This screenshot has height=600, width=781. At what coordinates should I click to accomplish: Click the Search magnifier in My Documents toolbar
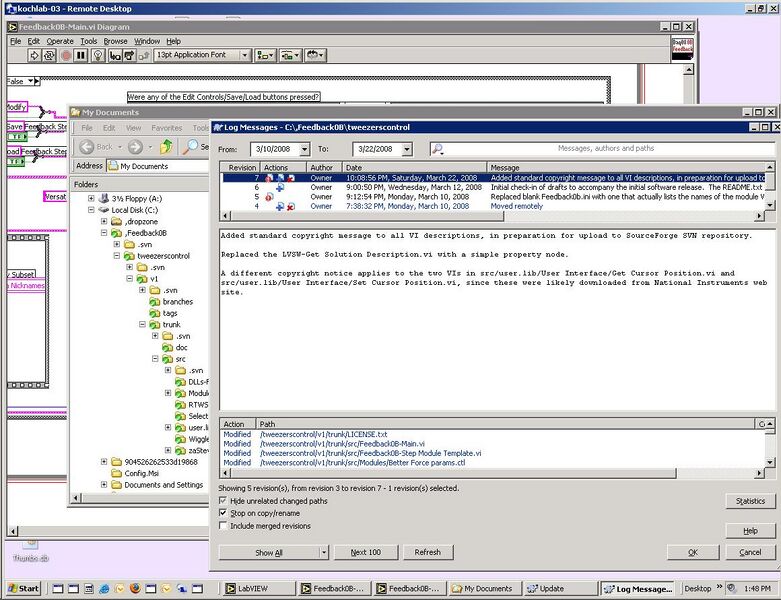click(x=190, y=146)
